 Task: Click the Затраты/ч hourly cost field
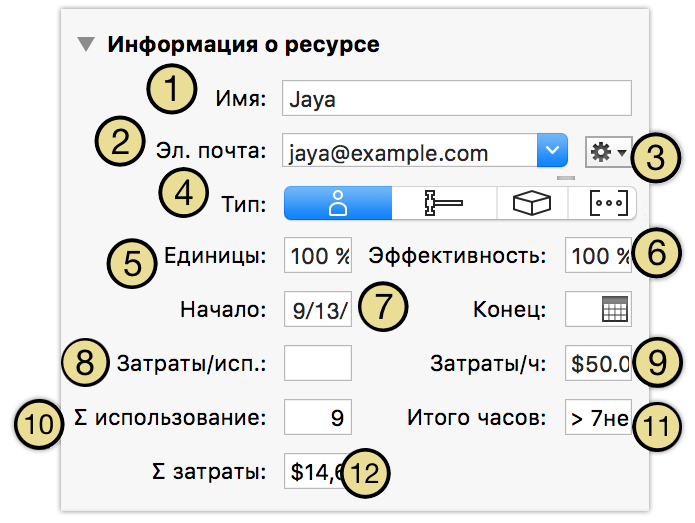pos(598,363)
